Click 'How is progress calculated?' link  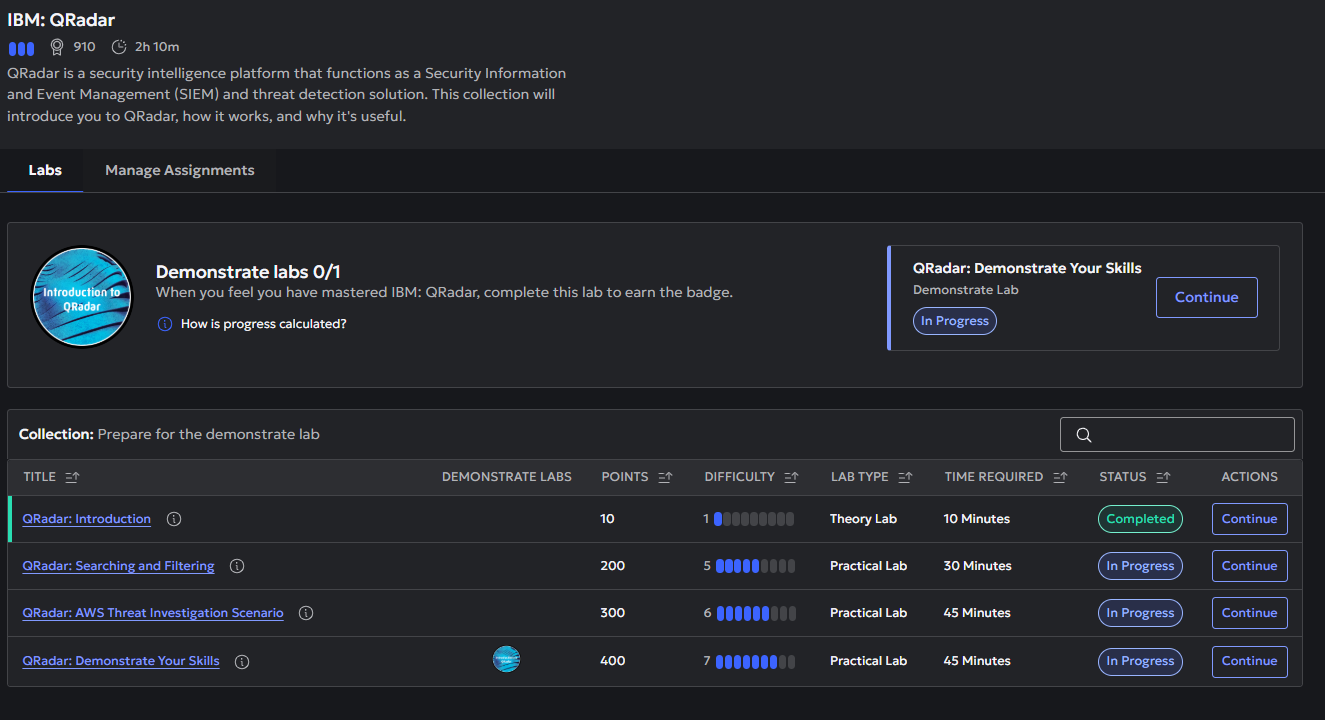click(264, 324)
